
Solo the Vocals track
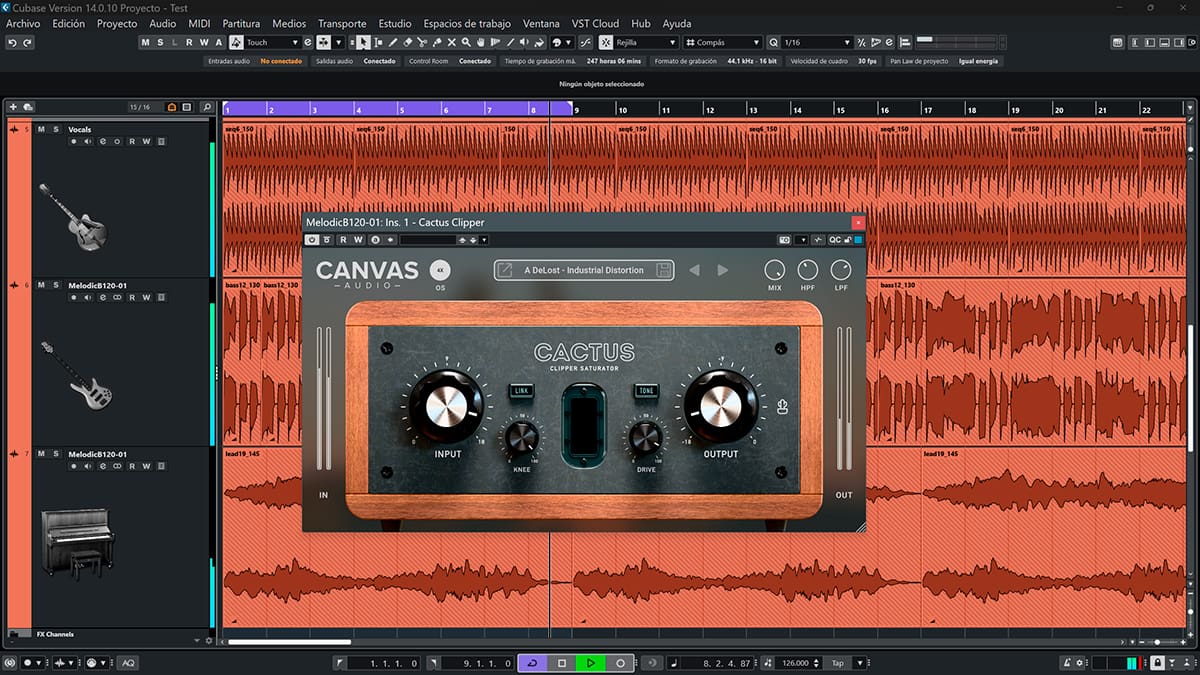[x=56, y=129]
